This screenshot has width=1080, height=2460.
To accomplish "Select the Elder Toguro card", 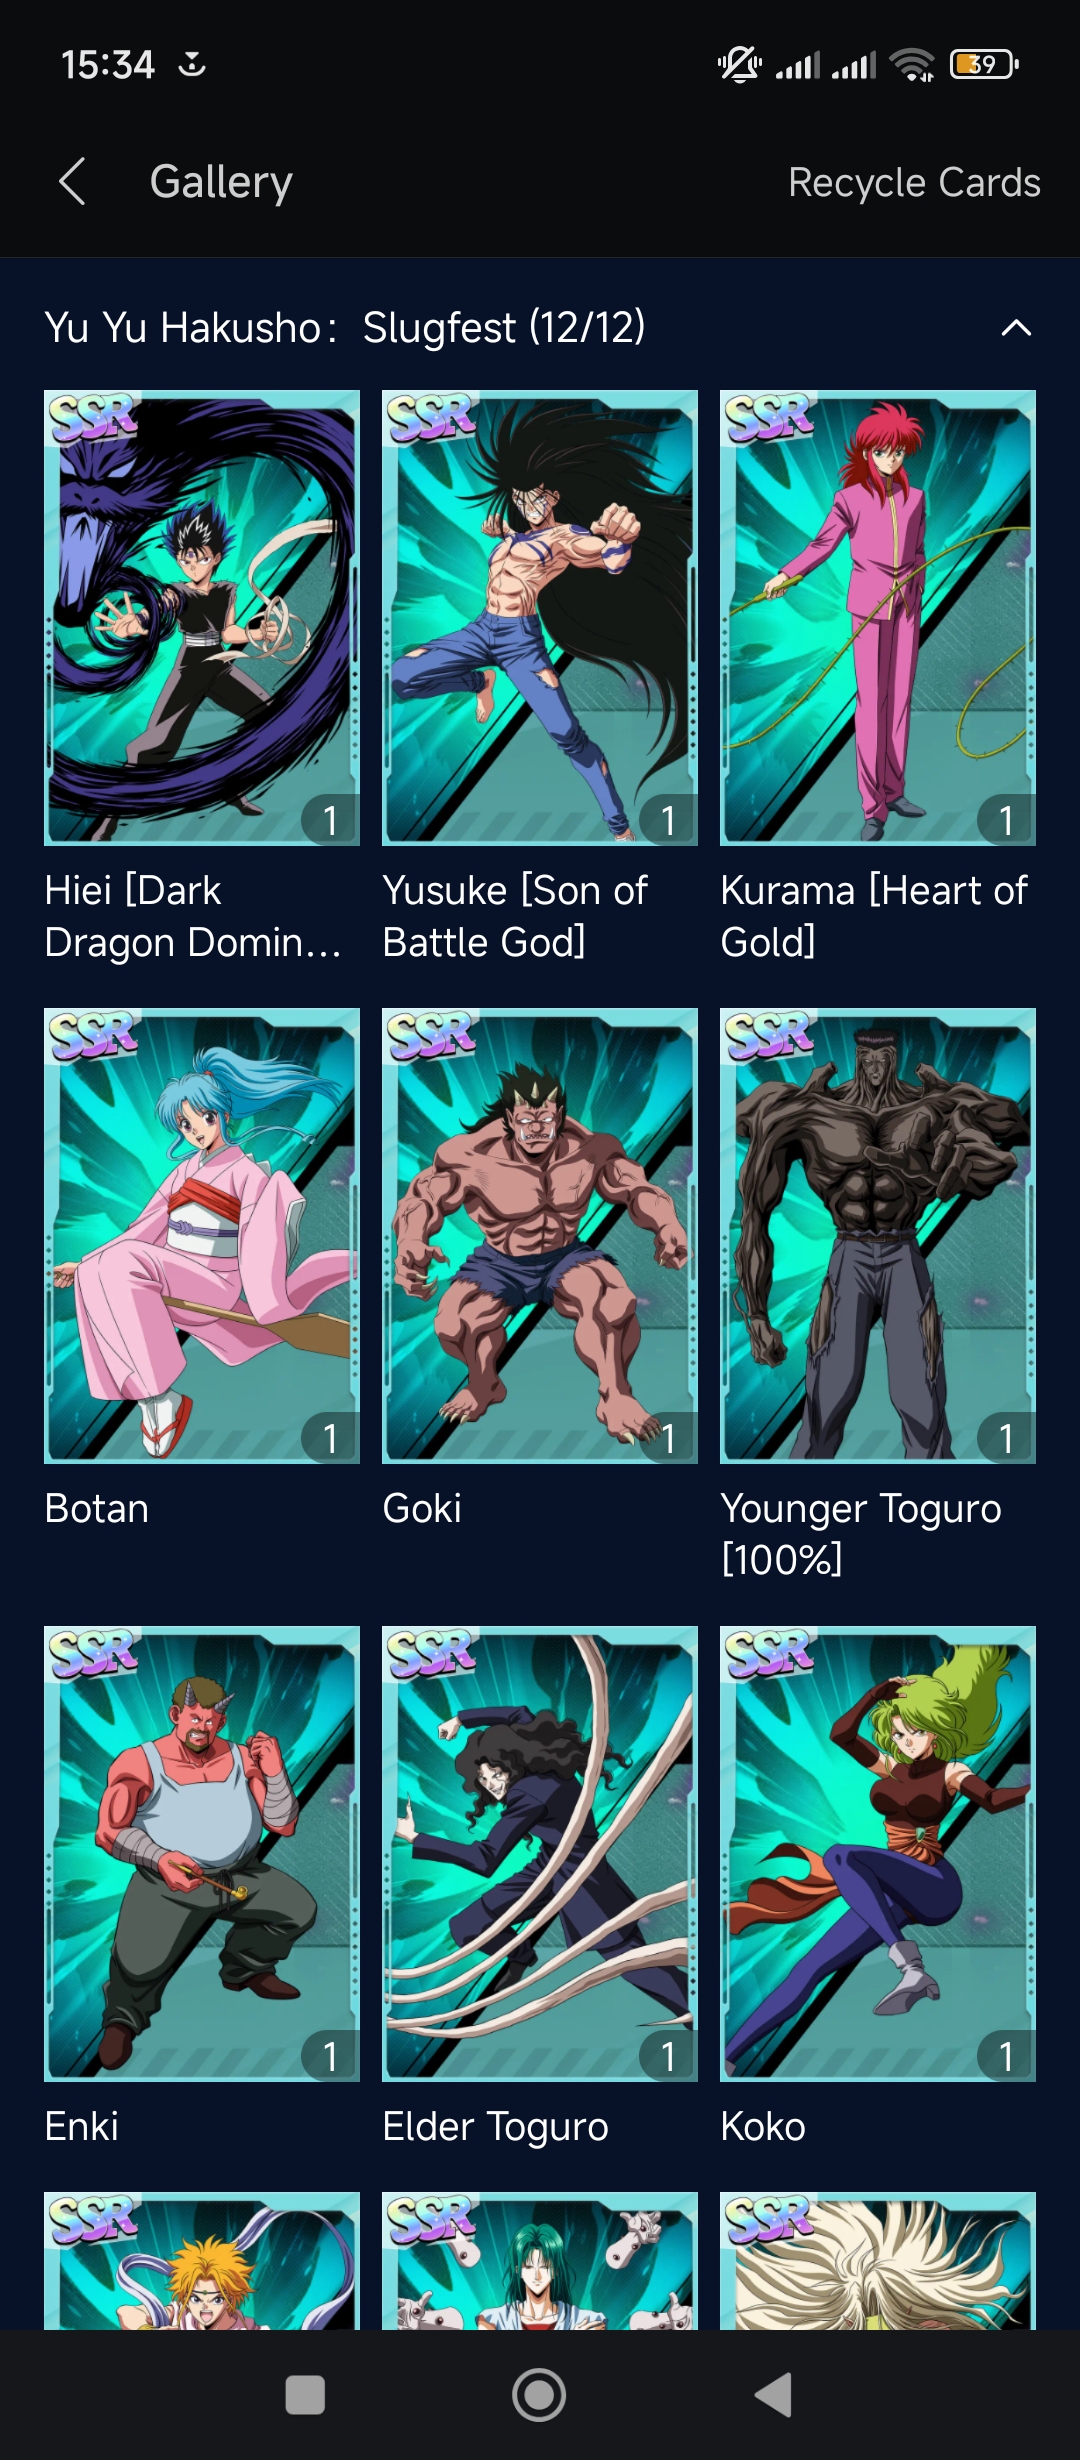I will coord(540,1854).
